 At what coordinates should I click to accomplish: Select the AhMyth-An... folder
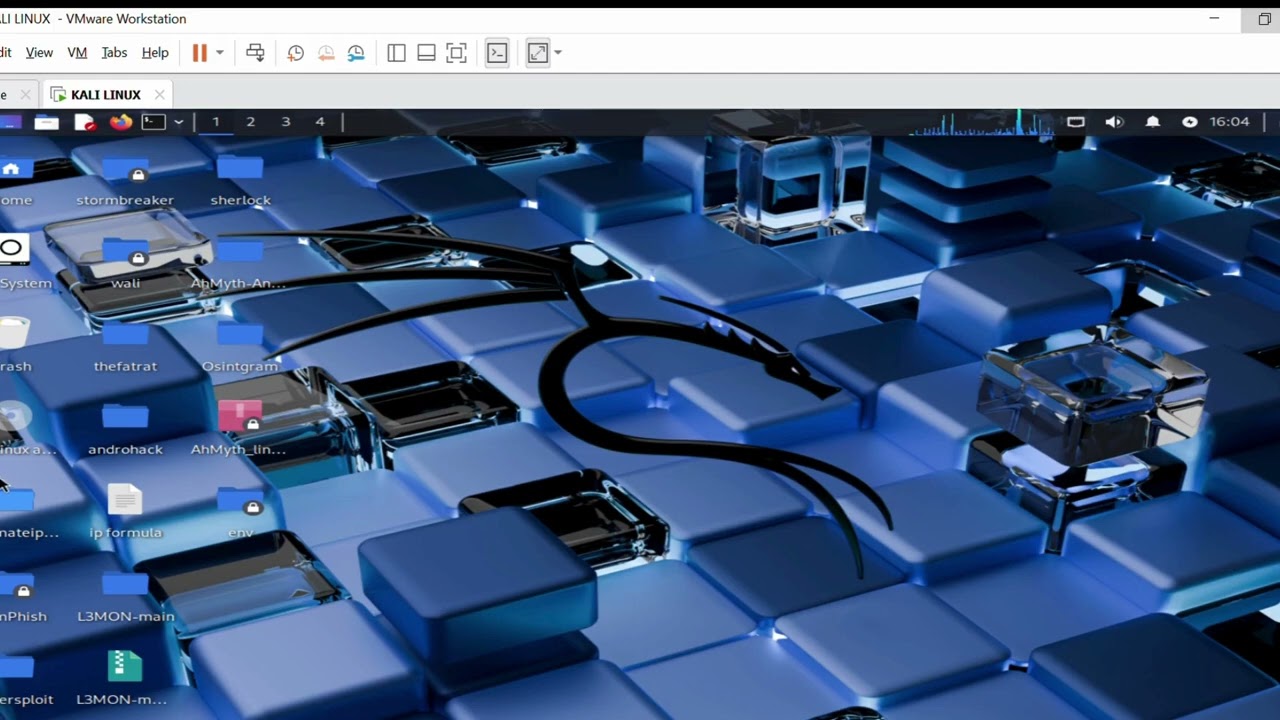click(x=239, y=263)
